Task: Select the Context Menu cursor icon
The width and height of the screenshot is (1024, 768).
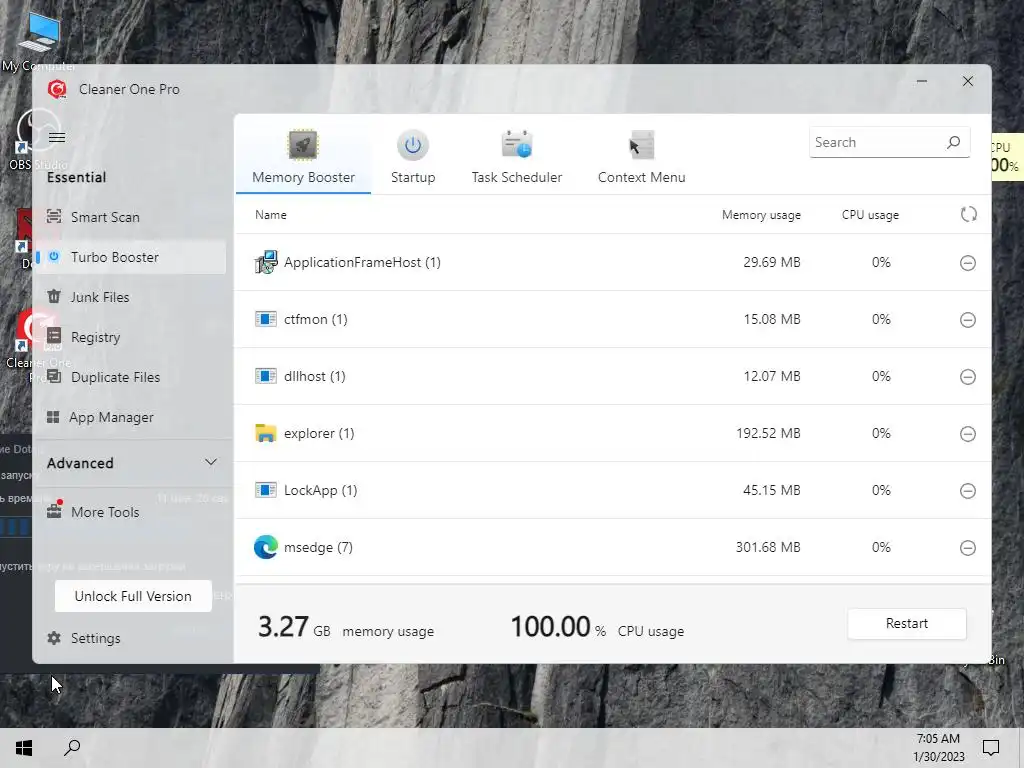Action: click(x=641, y=145)
